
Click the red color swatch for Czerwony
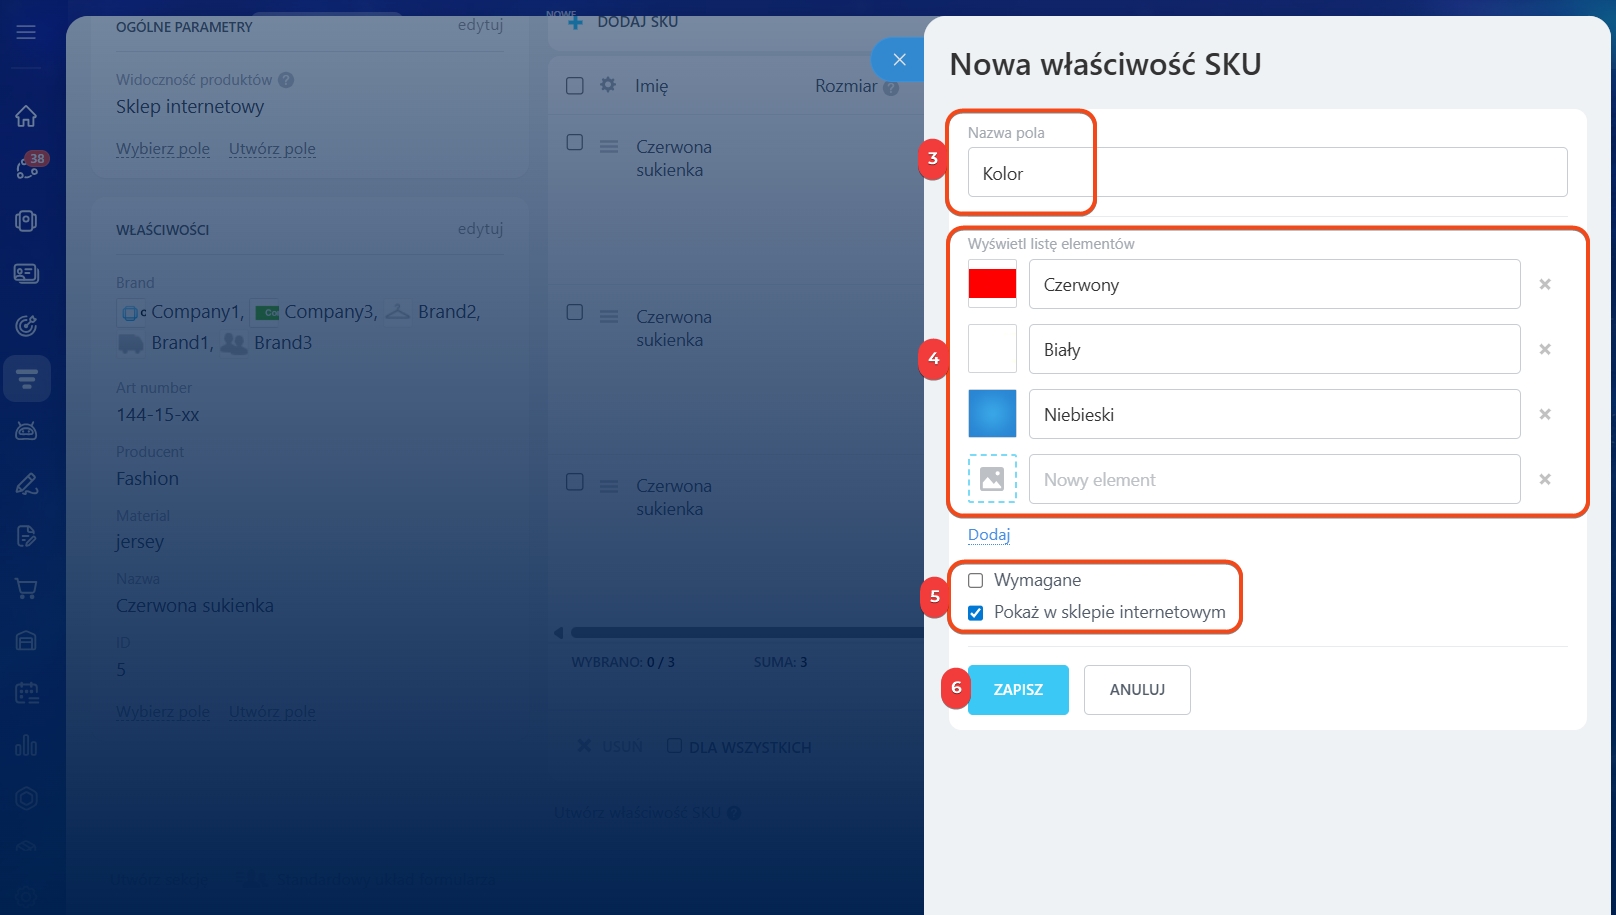pyautogui.click(x=992, y=284)
